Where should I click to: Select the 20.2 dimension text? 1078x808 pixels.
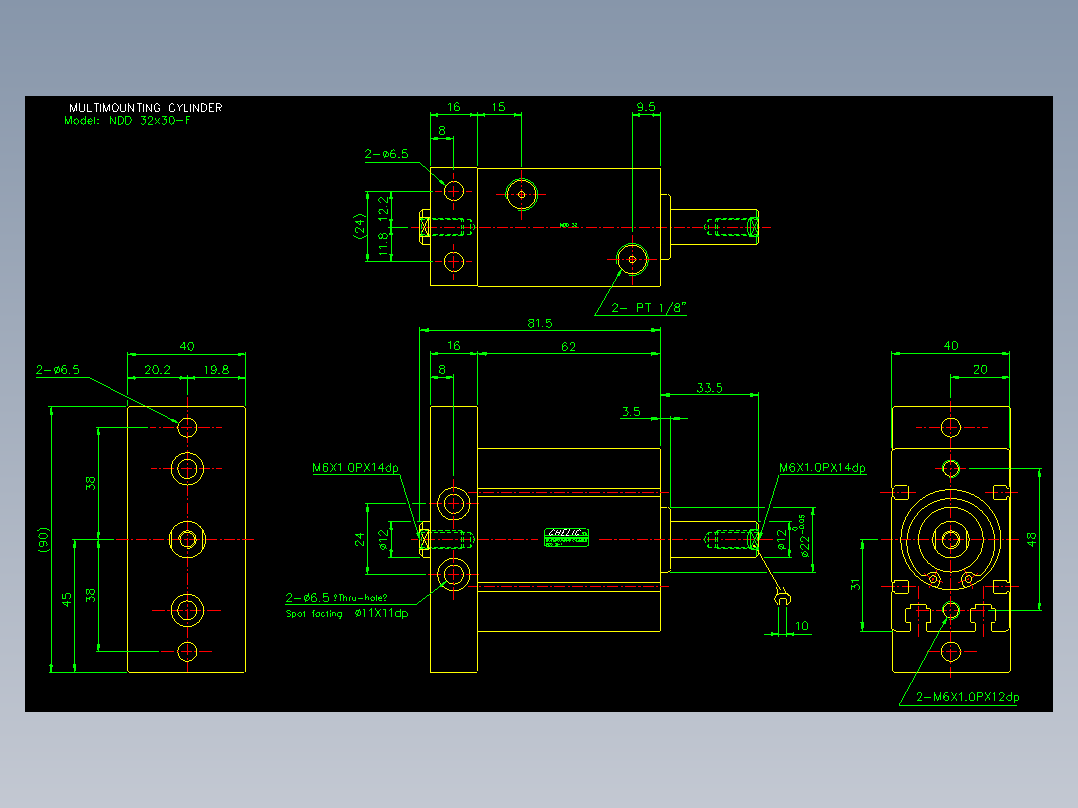coord(157,370)
